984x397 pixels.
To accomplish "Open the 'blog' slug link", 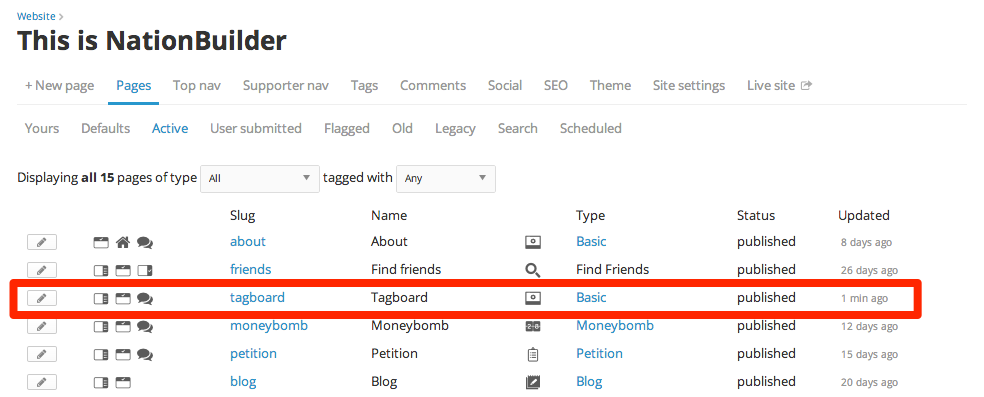I will 243,381.
